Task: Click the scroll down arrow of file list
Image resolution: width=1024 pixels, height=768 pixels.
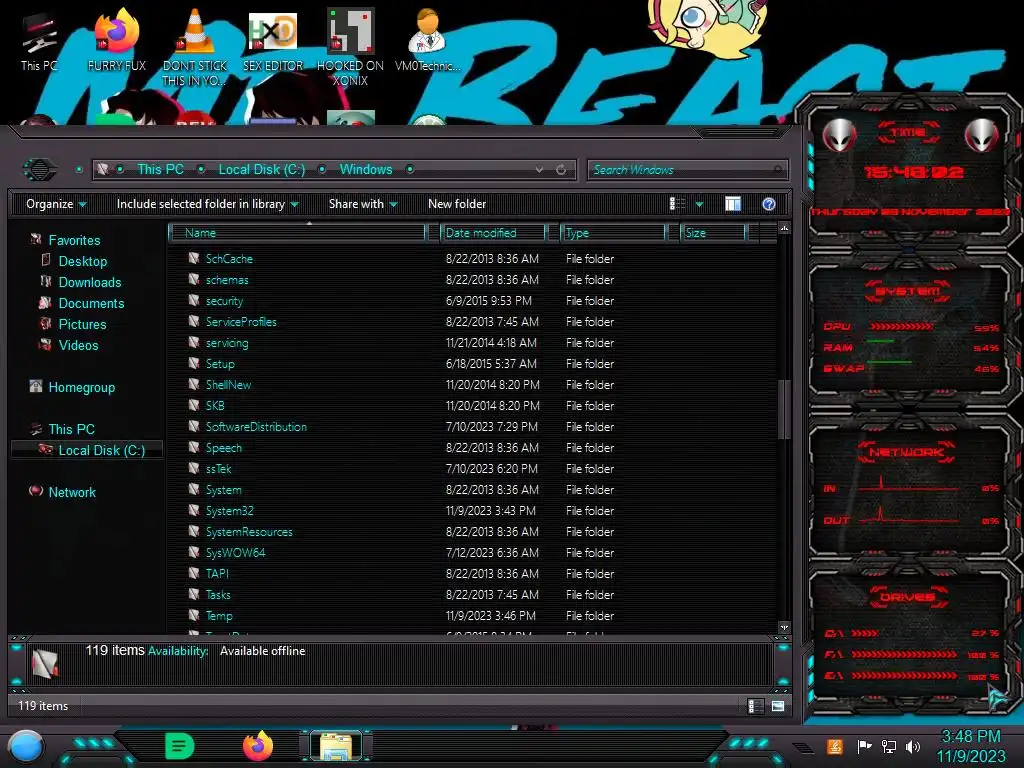Action: point(784,628)
